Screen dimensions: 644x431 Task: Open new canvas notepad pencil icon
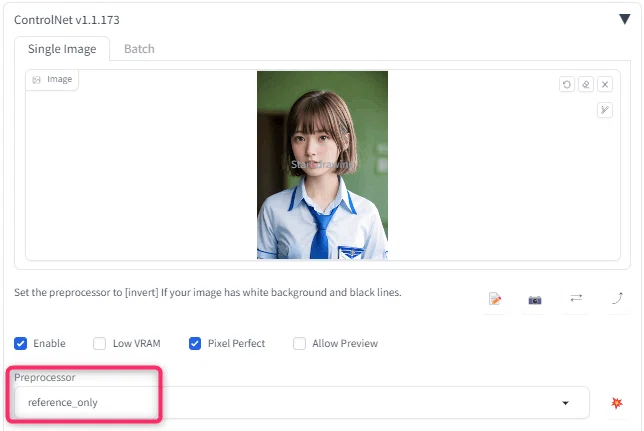495,299
